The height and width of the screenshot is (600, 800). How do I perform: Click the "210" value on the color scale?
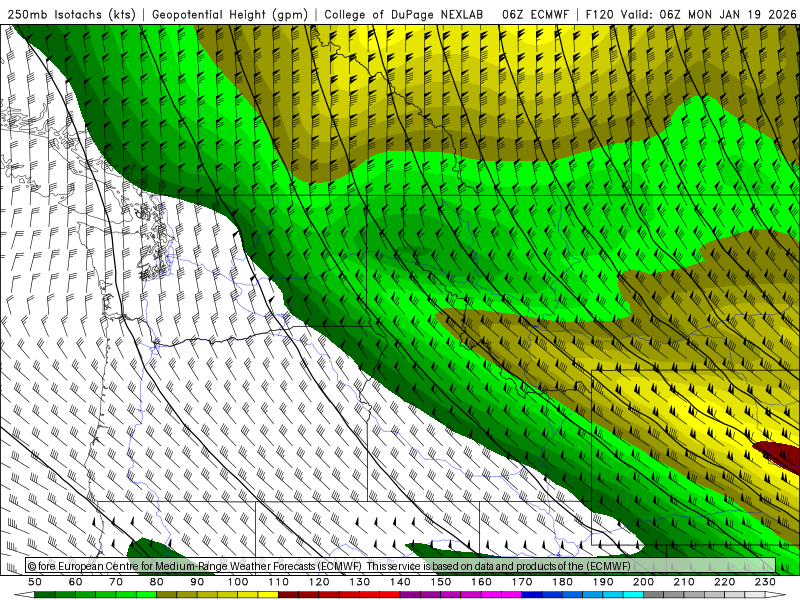point(684,582)
